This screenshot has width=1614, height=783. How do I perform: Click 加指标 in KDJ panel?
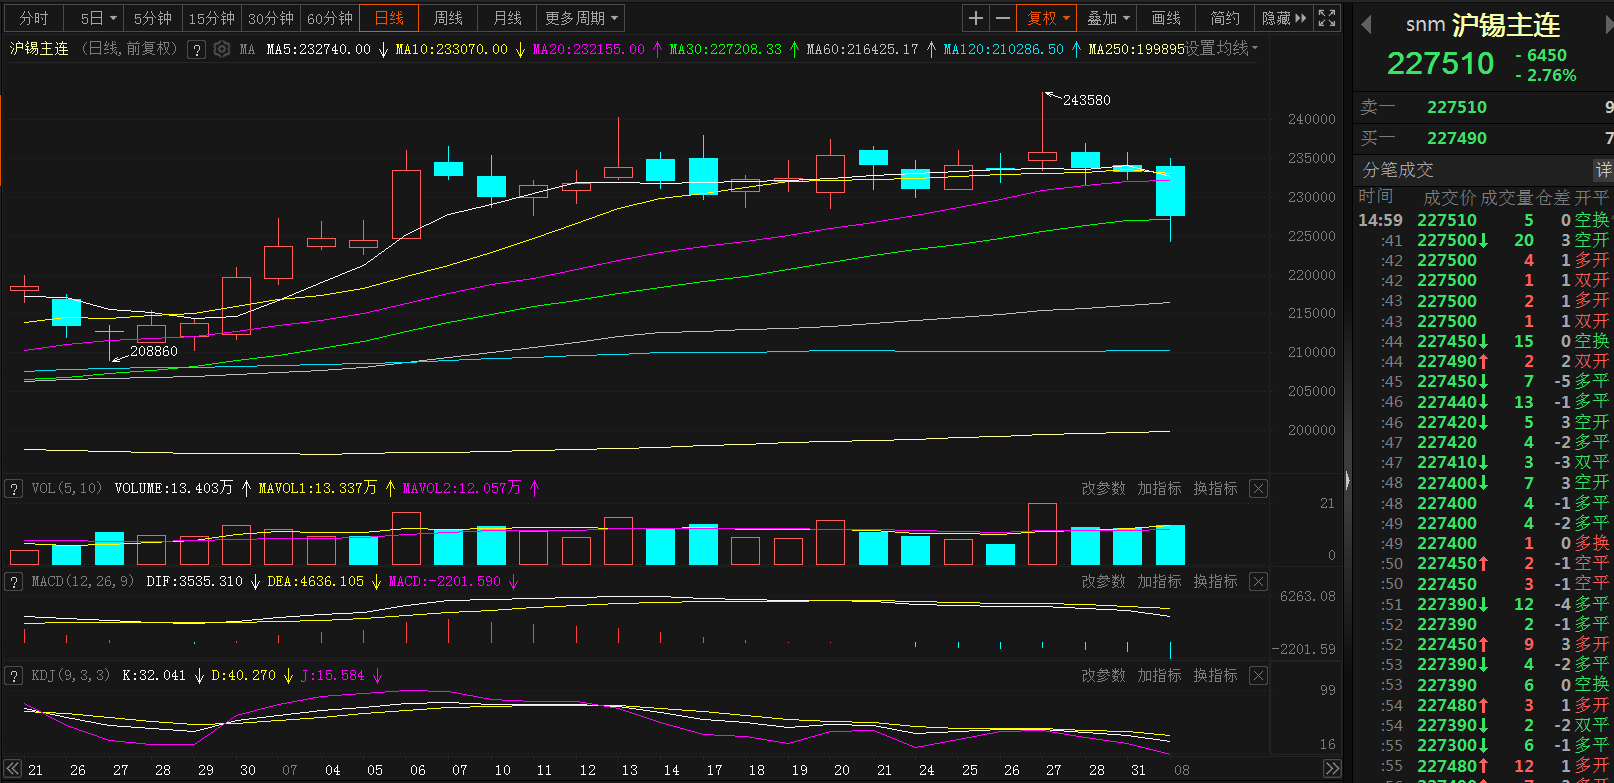click(x=1159, y=676)
